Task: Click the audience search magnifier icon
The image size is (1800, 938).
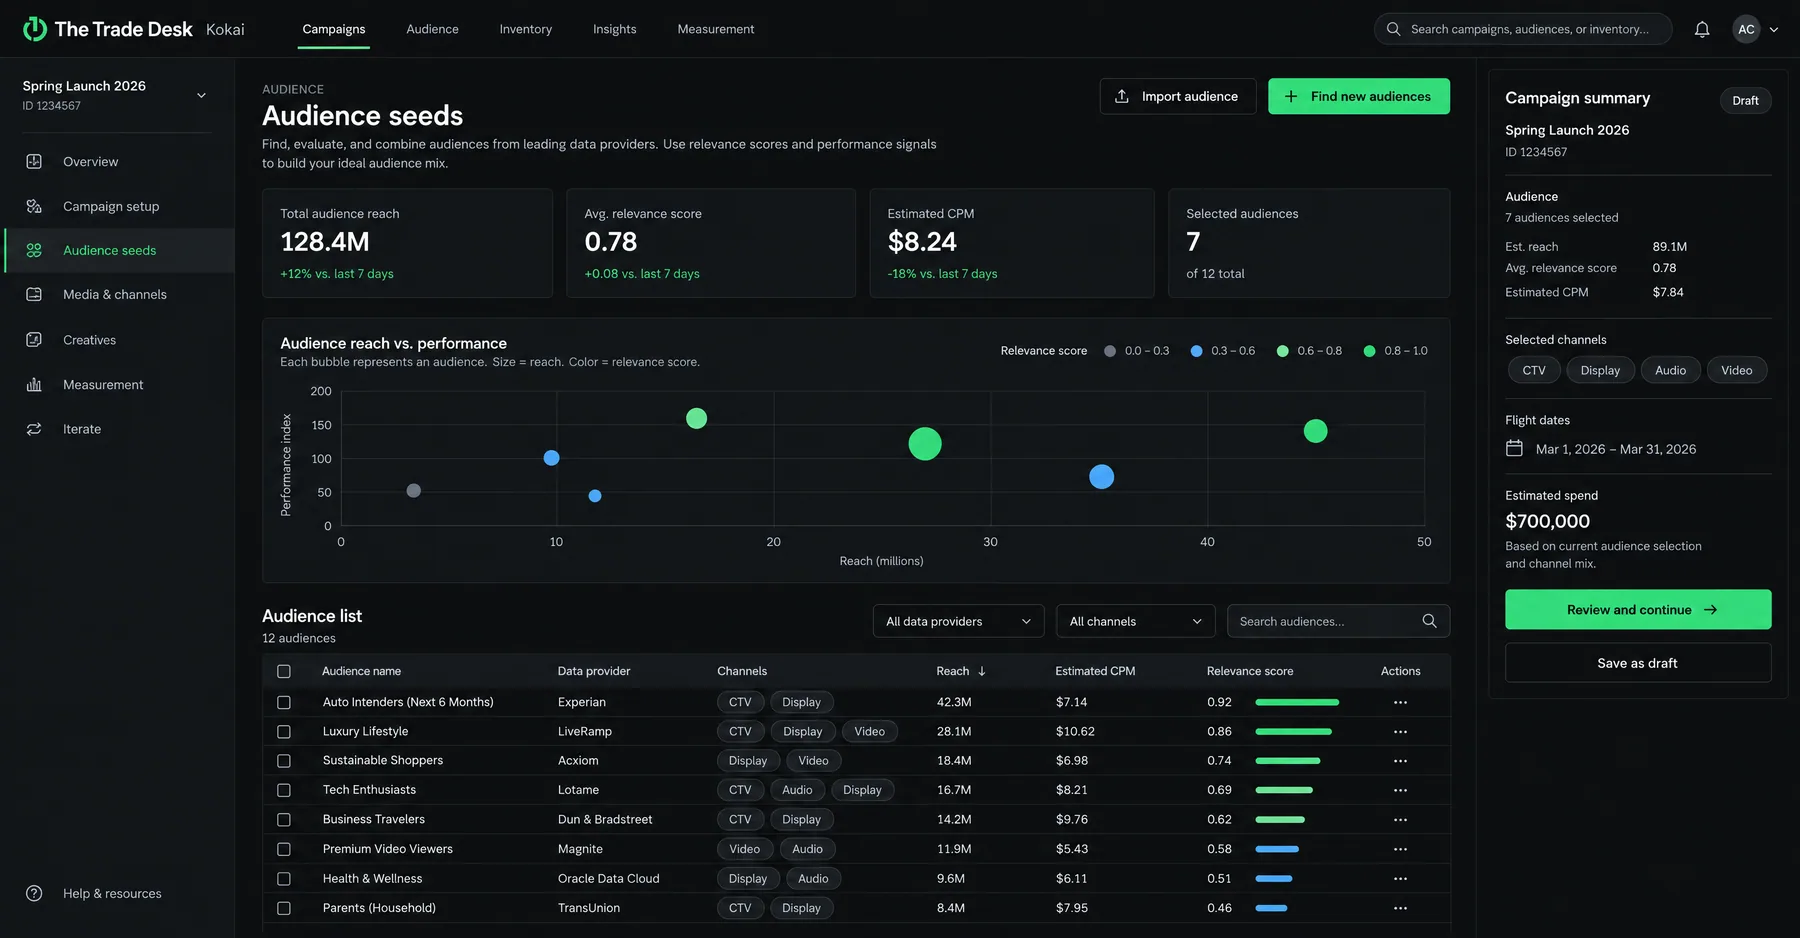Action: pos(1429,621)
